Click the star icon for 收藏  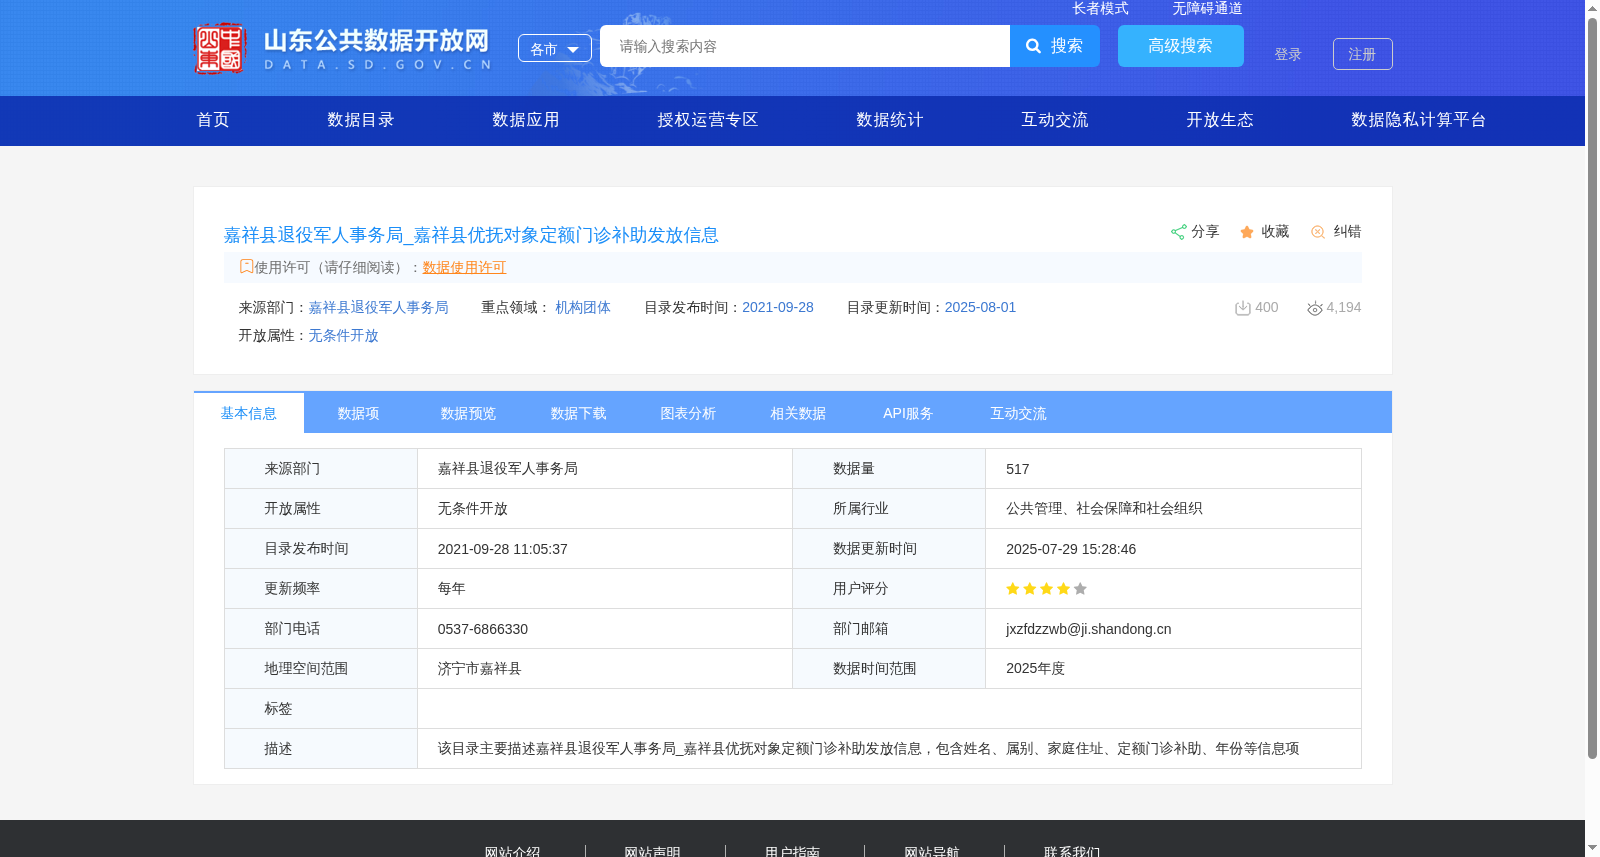click(1247, 232)
